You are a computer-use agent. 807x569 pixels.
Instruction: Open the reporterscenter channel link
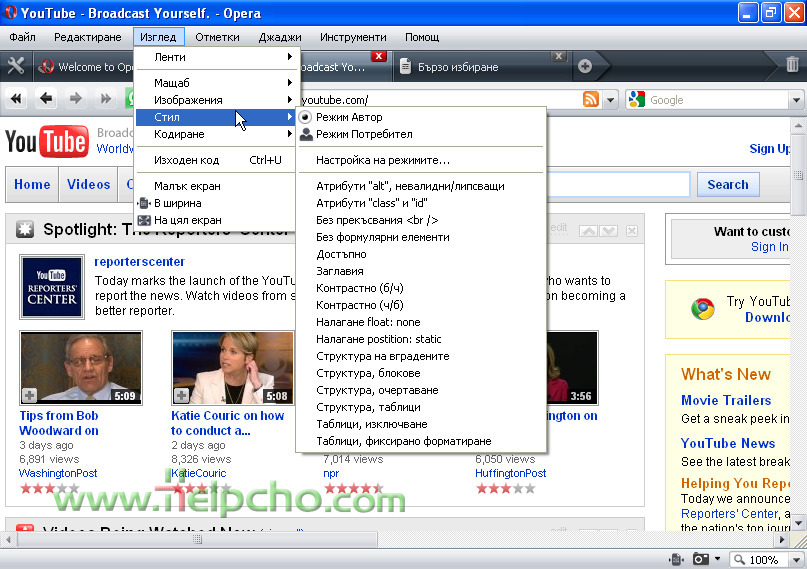[139, 262]
